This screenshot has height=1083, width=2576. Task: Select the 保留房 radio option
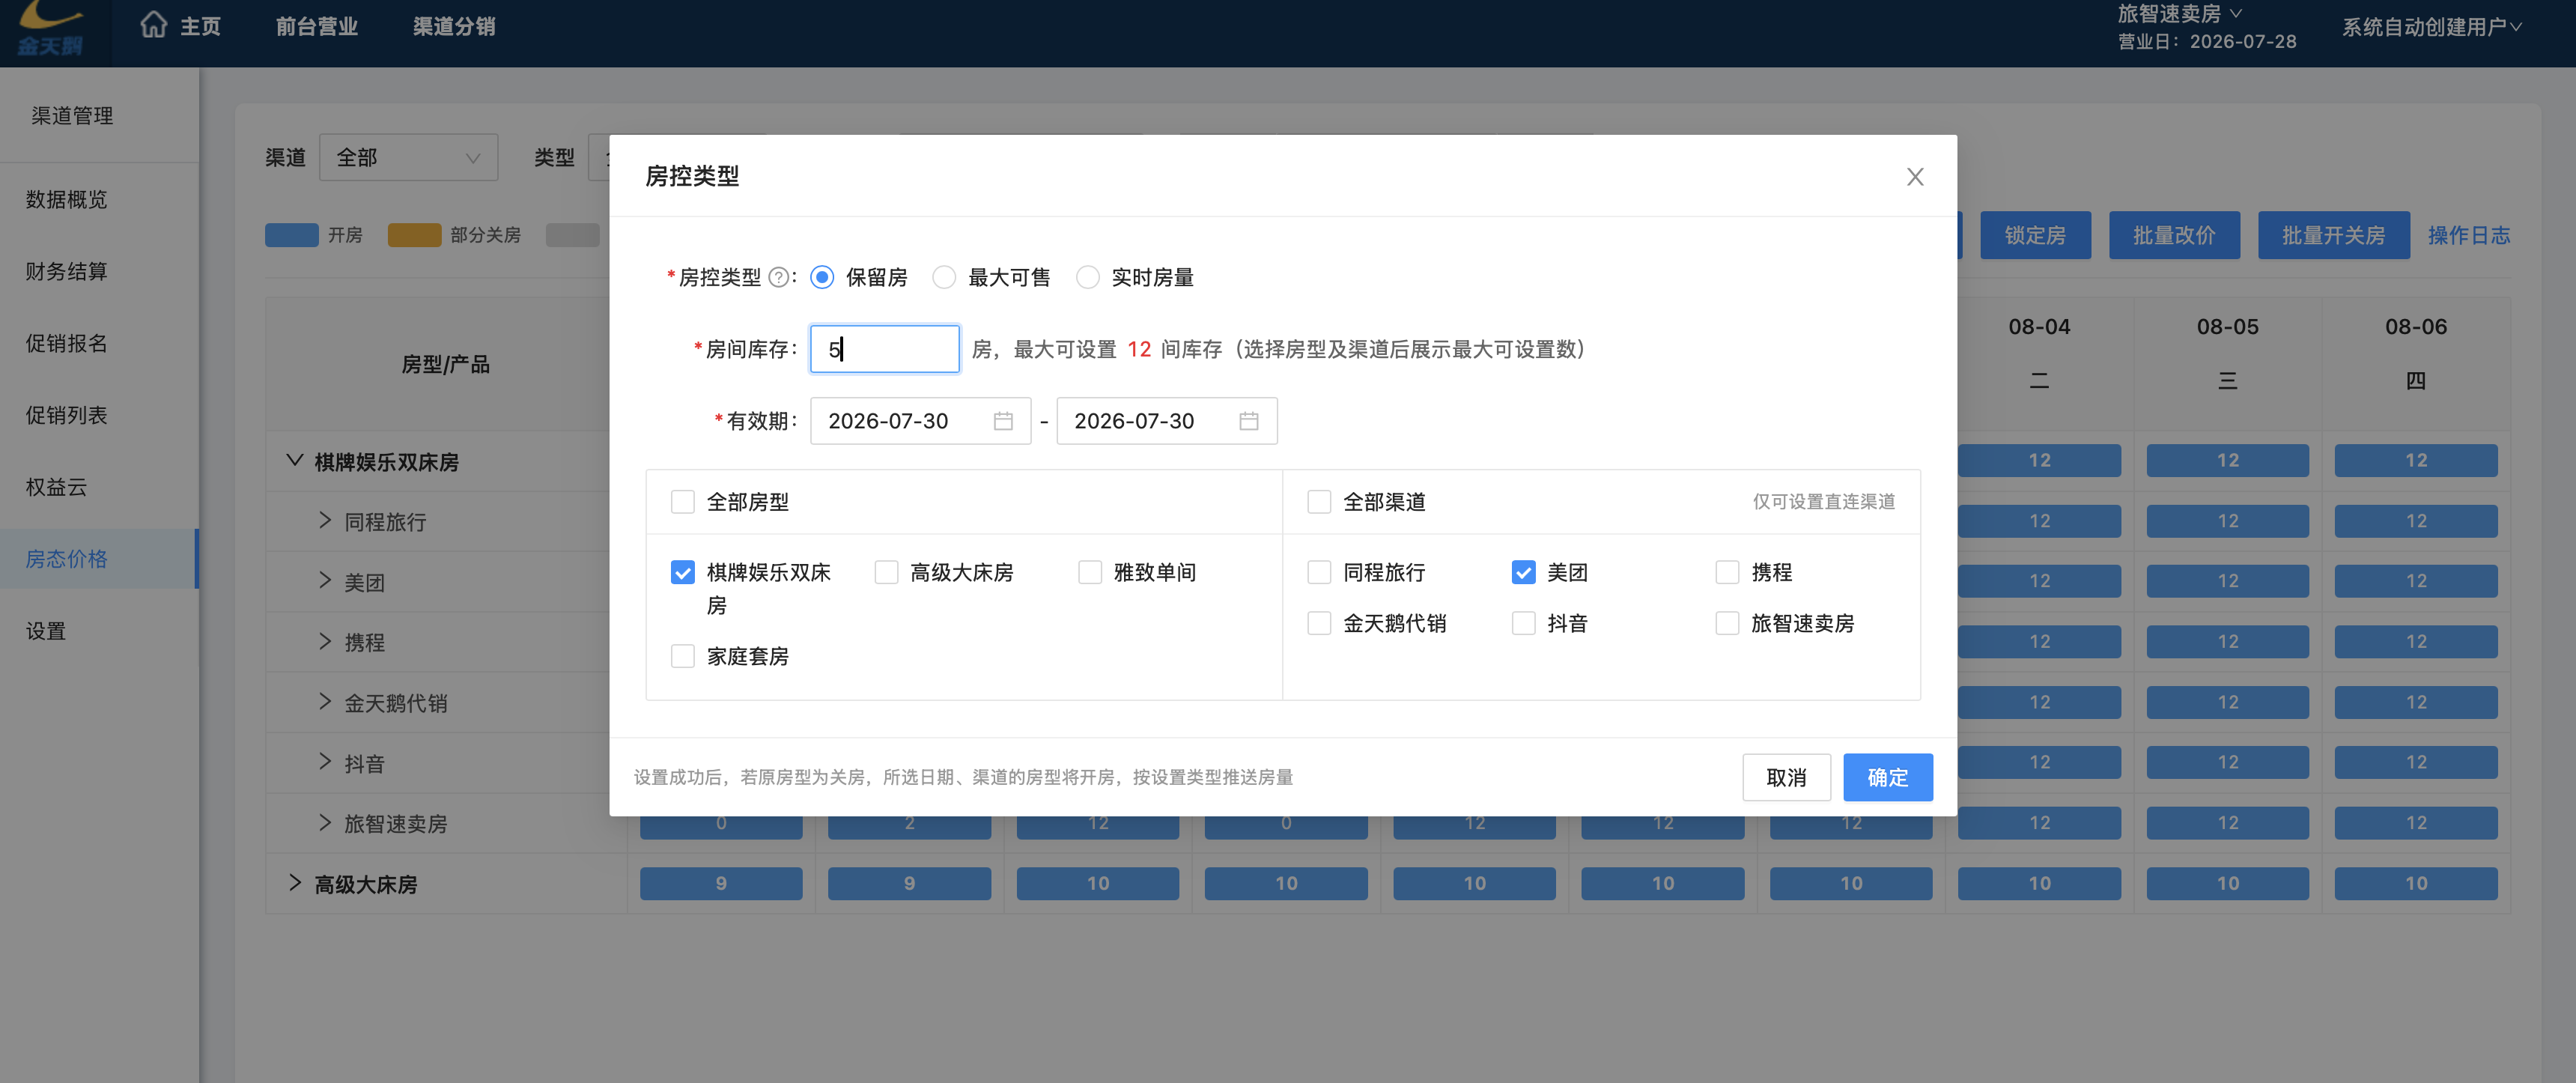822,278
